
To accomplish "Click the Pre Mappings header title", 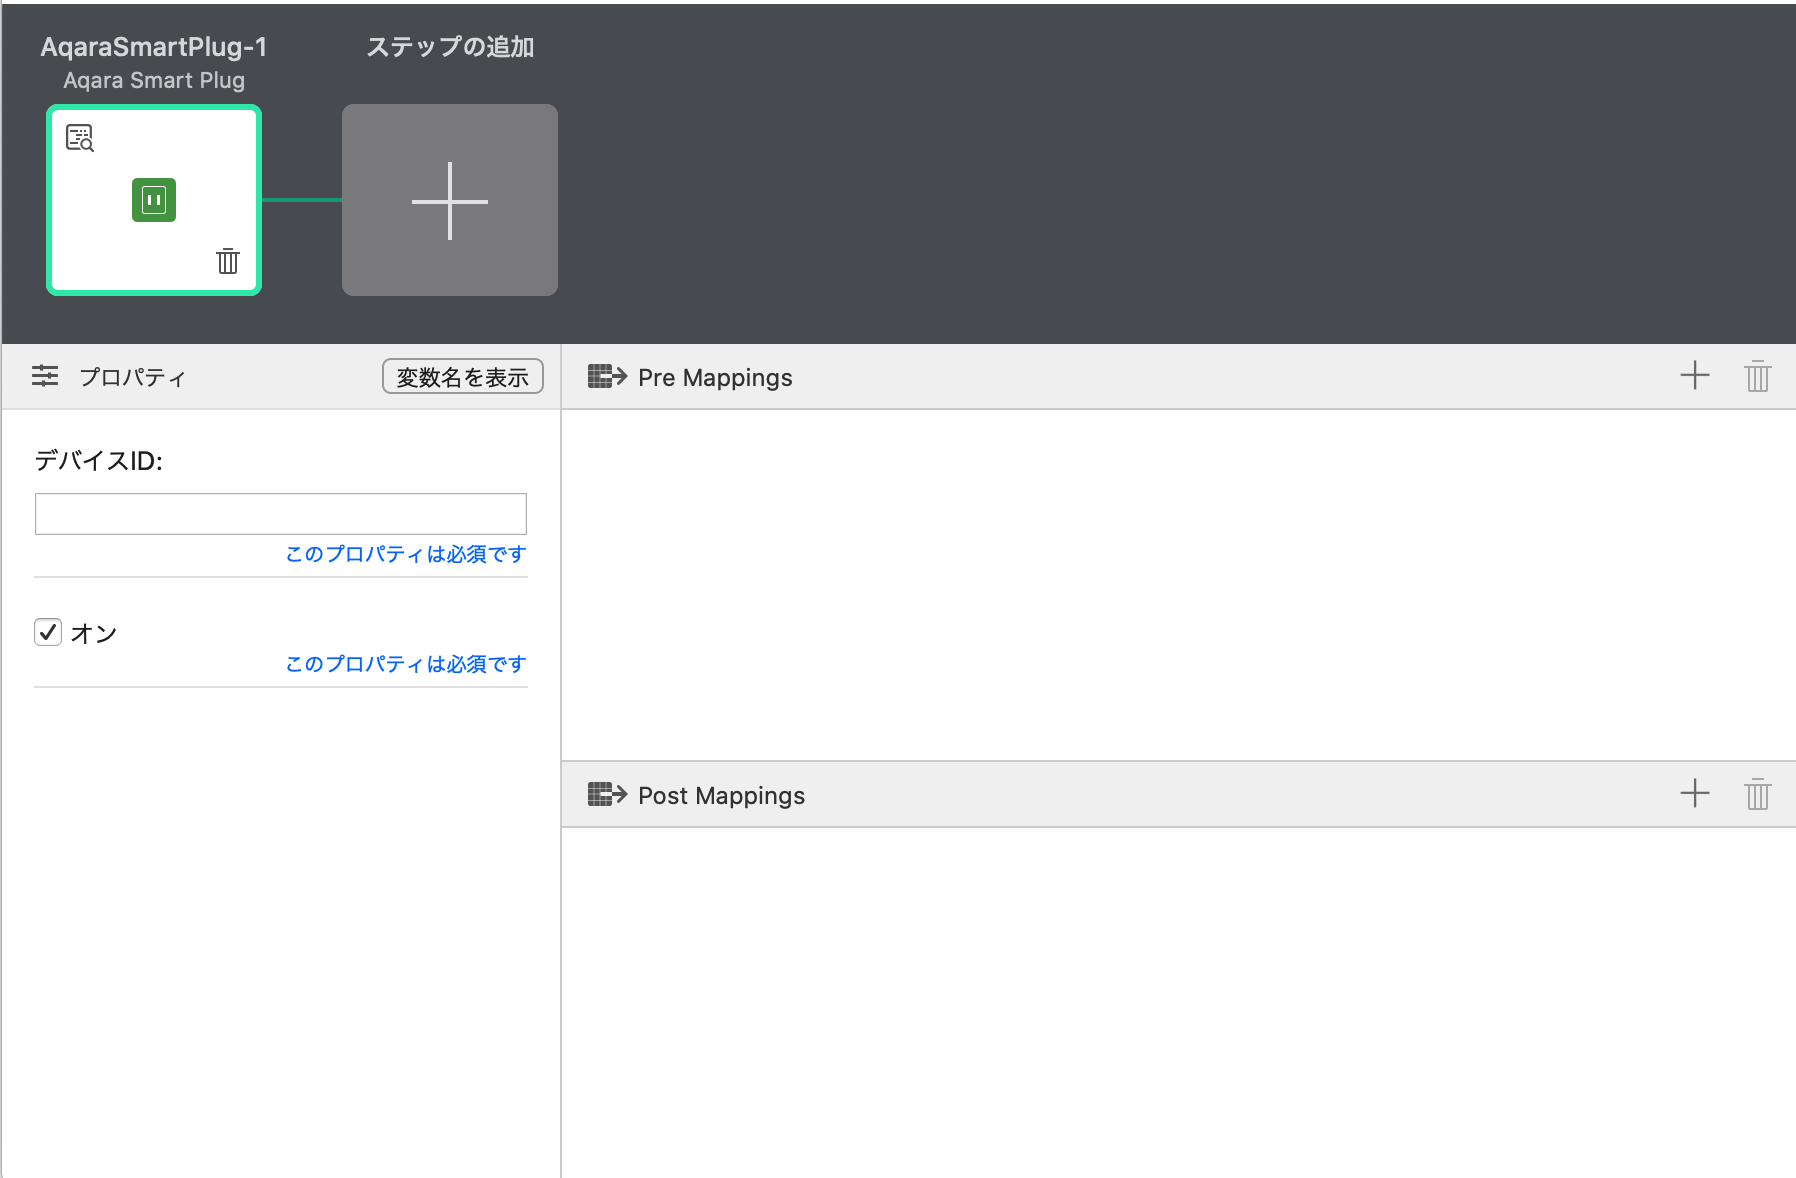I will pos(715,378).
